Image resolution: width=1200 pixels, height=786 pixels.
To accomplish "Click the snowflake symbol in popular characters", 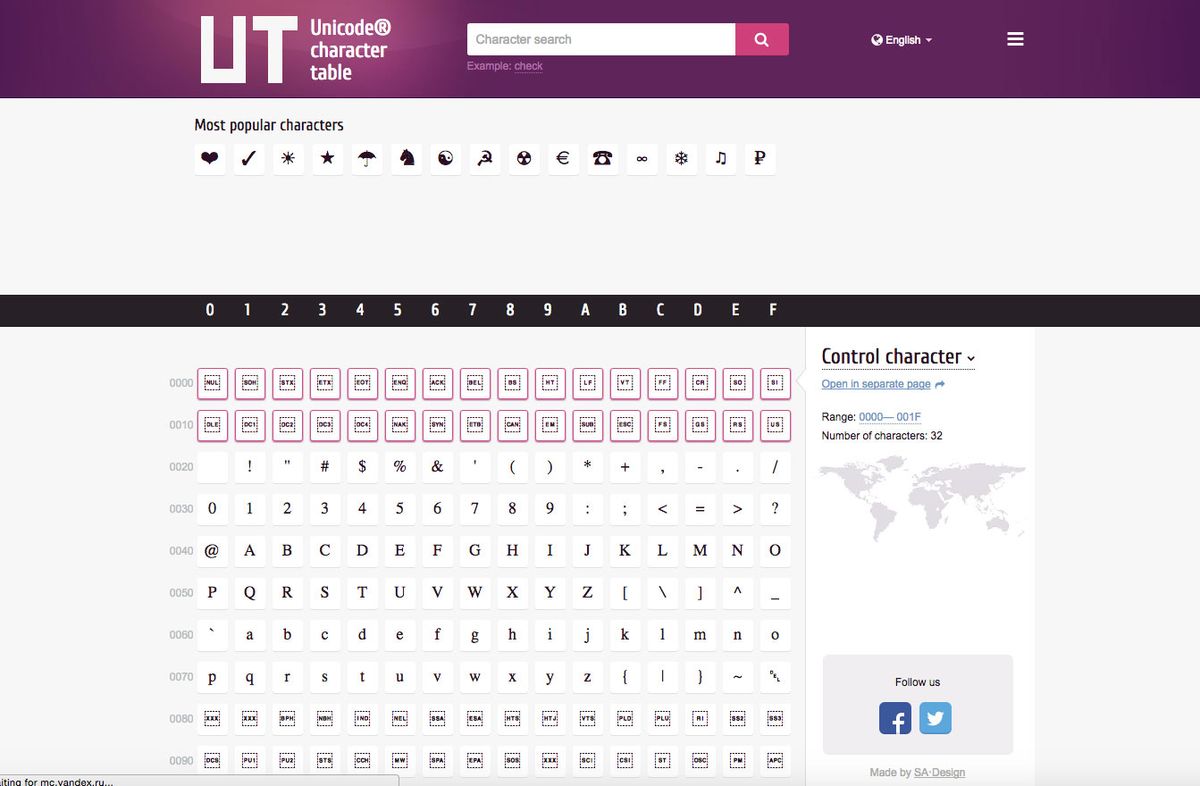I will click(x=681, y=158).
